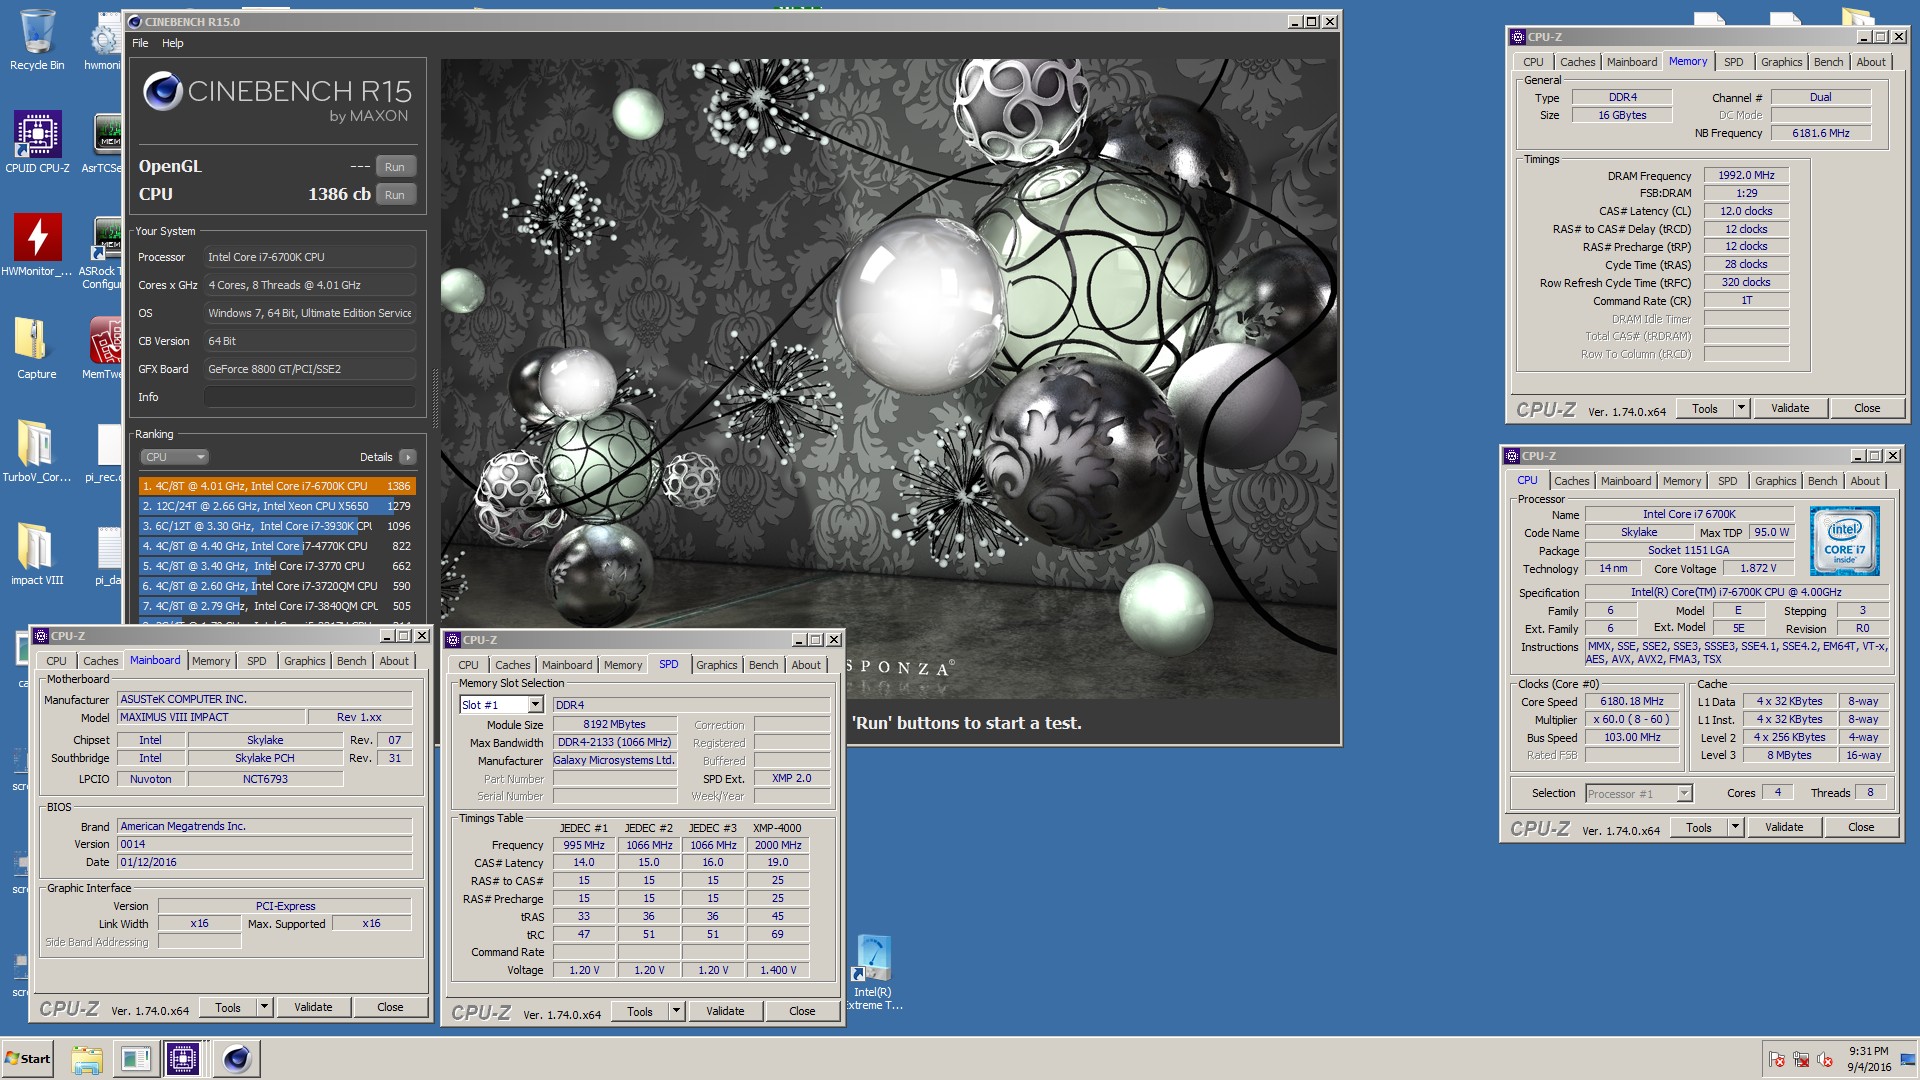
Task: Launch the CPUID CPU-Z desktop shortcut
Action: (x=37, y=142)
